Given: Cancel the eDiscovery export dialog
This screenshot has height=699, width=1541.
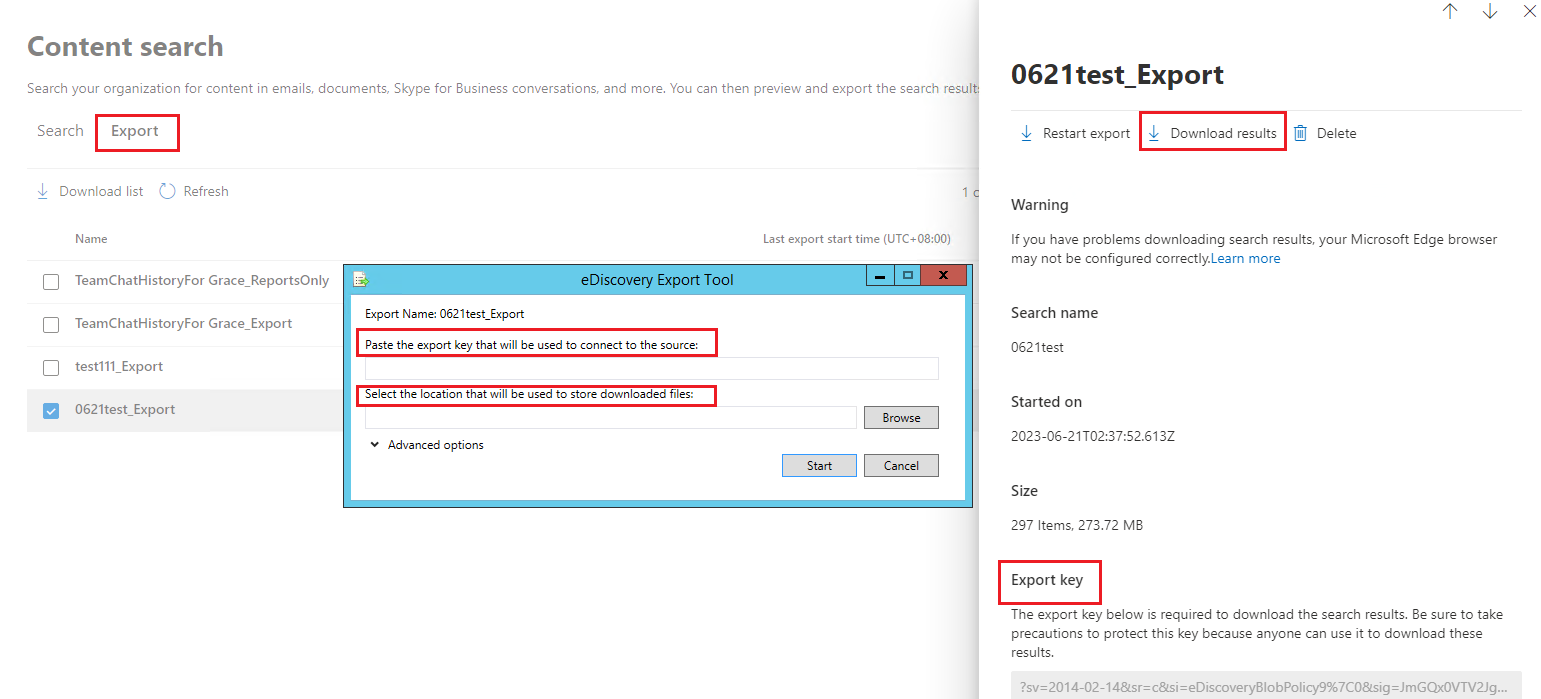Looking at the screenshot, I should [x=900, y=465].
